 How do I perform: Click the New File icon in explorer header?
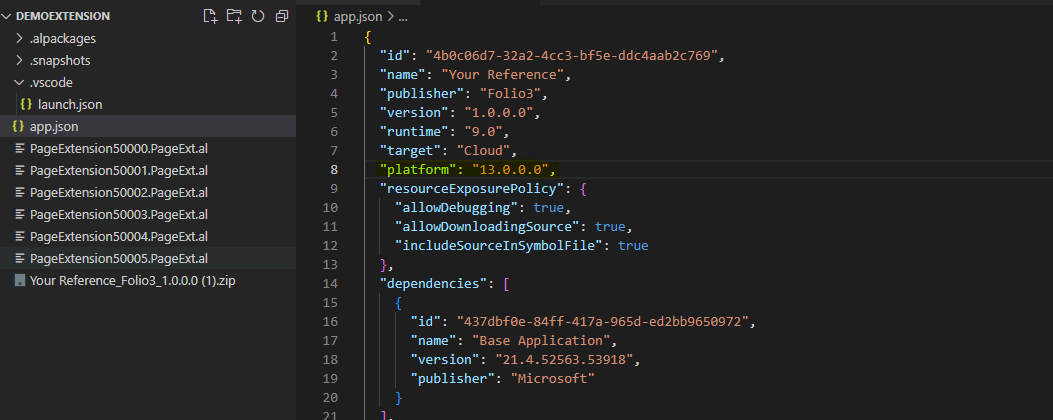[x=211, y=16]
